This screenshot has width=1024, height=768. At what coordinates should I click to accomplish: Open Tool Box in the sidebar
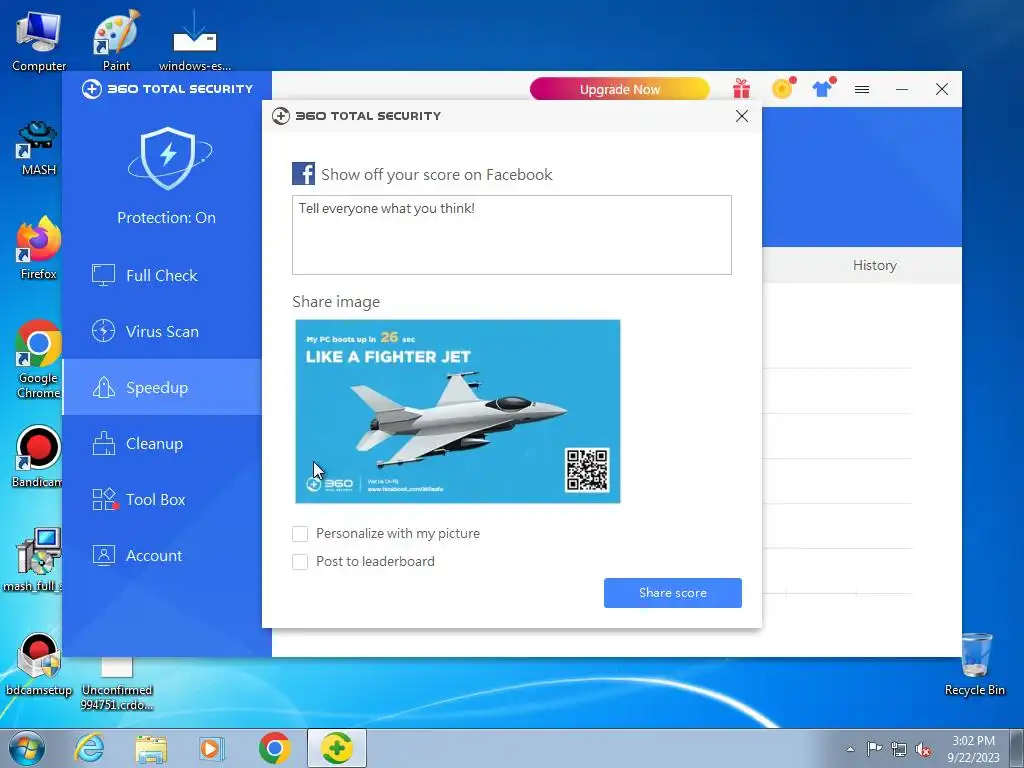pos(162,500)
